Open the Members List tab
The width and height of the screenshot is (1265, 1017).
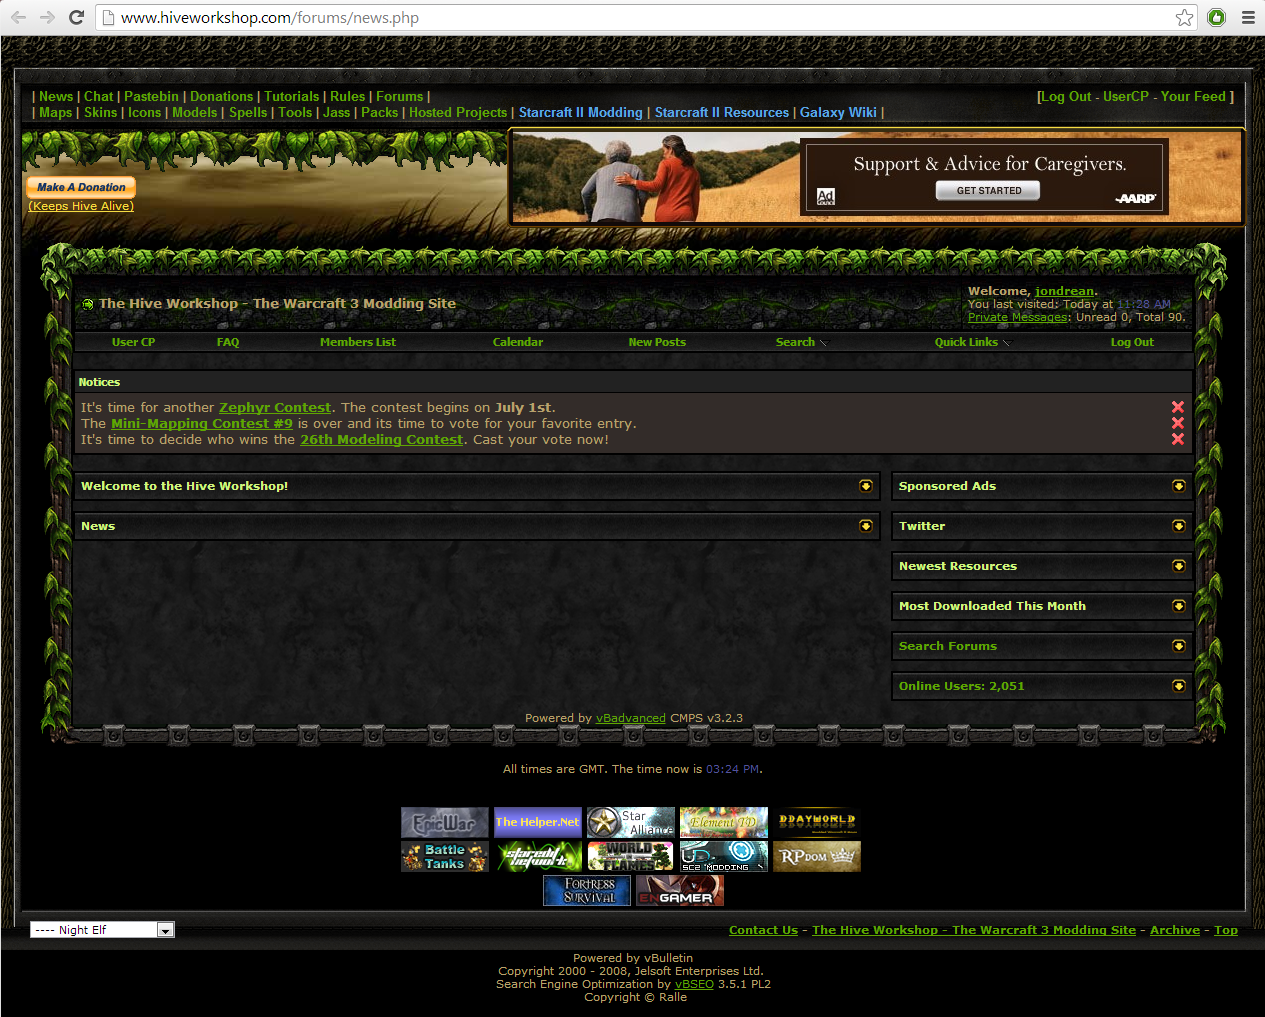click(x=358, y=342)
